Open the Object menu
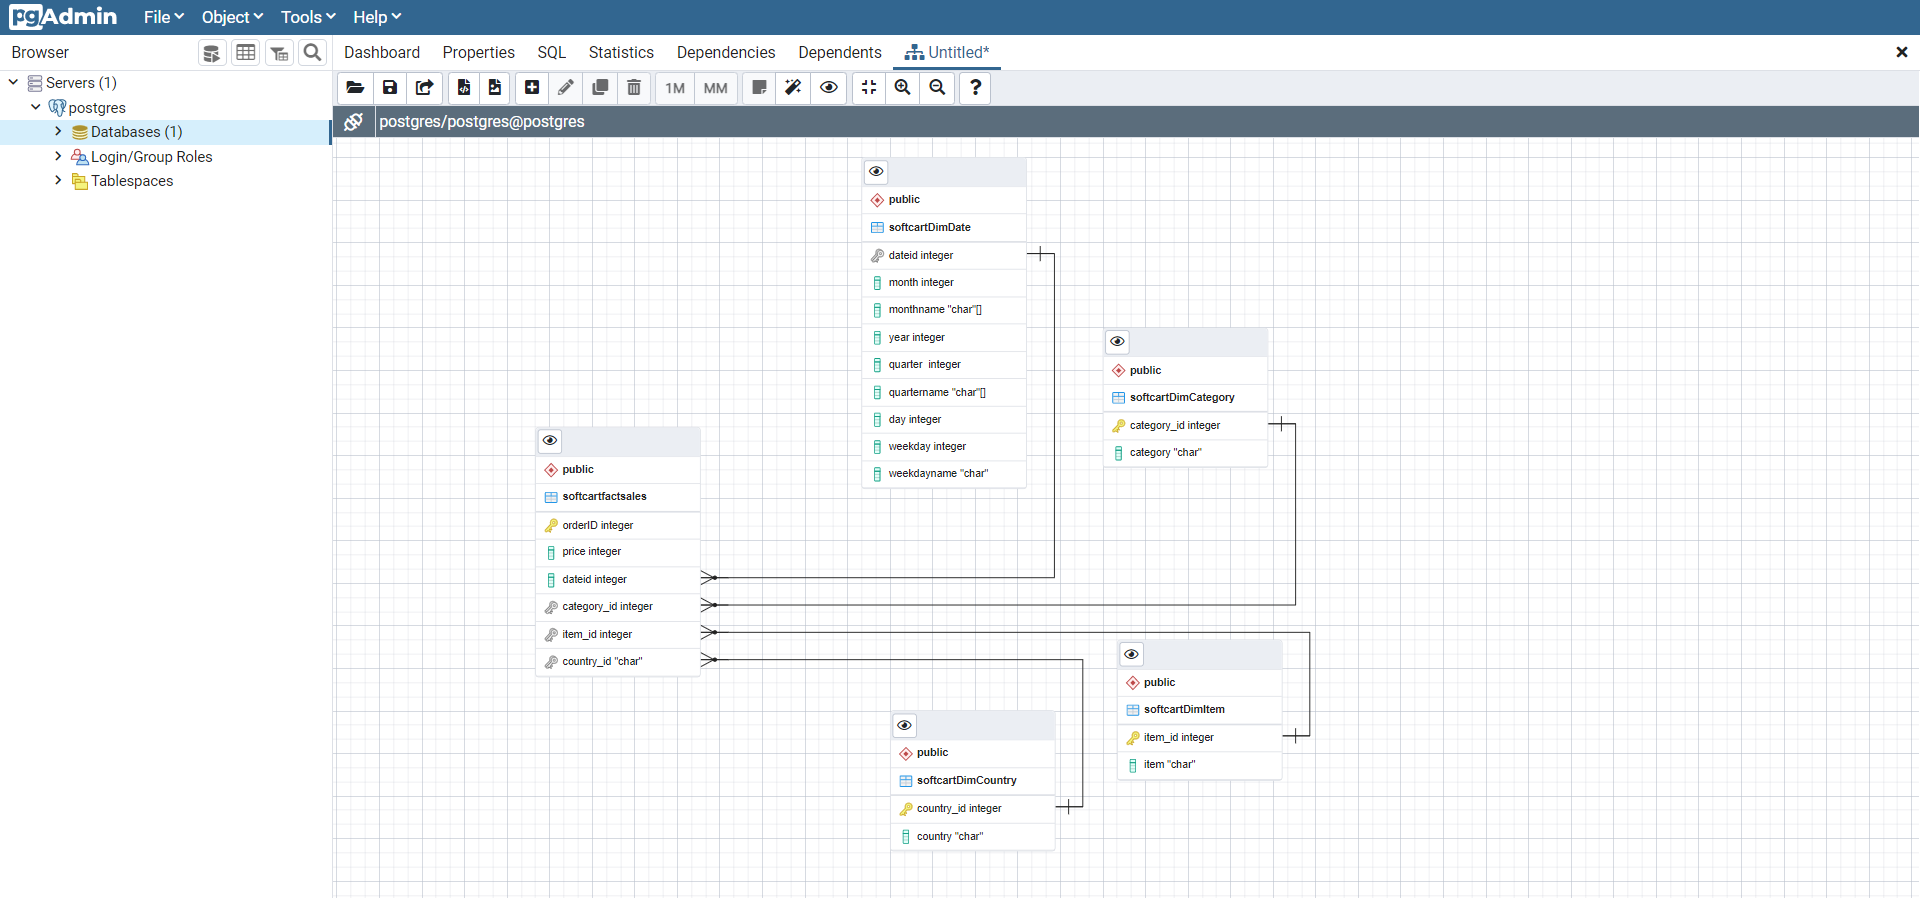 (232, 17)
